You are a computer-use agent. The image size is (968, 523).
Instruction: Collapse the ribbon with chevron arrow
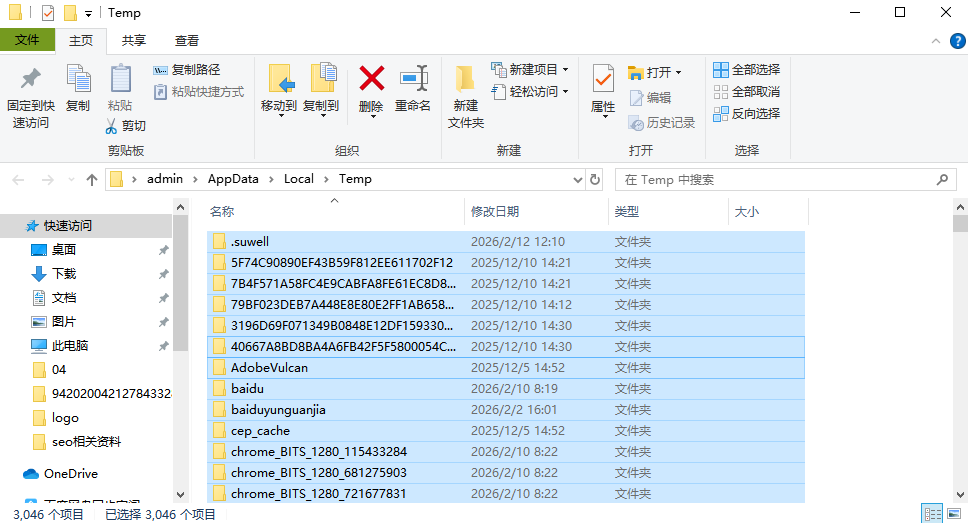936,41
